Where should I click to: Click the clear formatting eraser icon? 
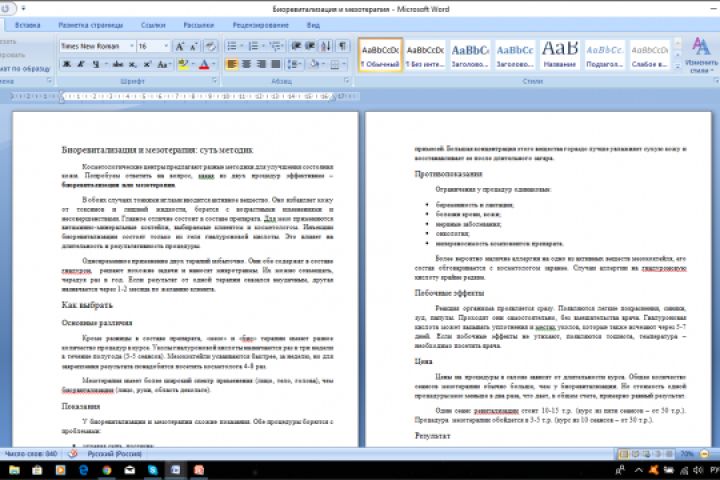pos(211,46)
